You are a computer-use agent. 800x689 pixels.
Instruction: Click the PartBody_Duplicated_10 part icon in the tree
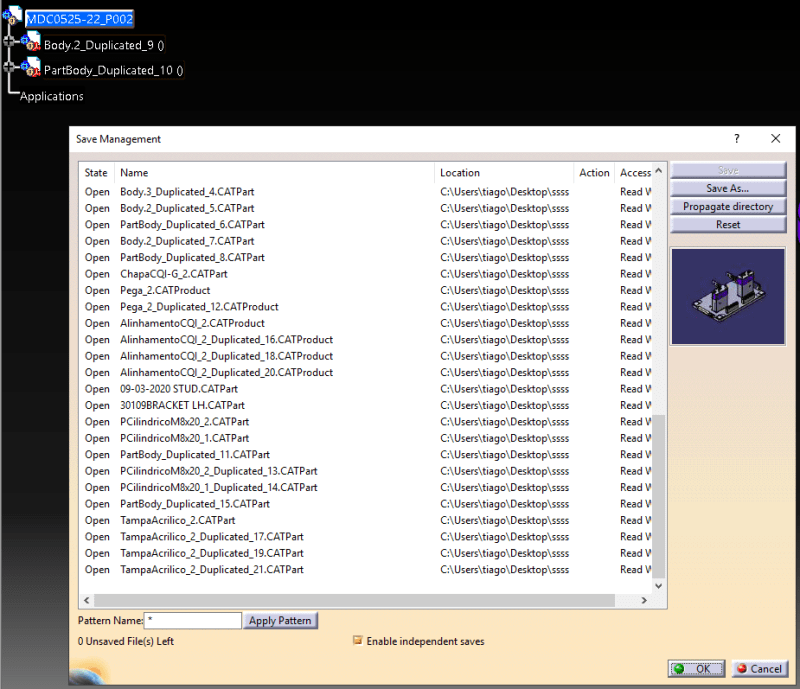(x=31, y=66)
